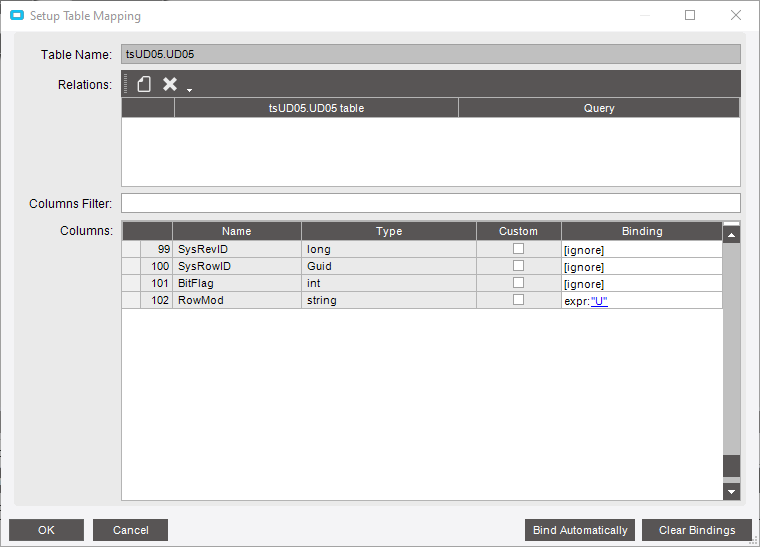
Task: Click the [ignore] binding for BitFlag
Action: click(x=642, y=283)
